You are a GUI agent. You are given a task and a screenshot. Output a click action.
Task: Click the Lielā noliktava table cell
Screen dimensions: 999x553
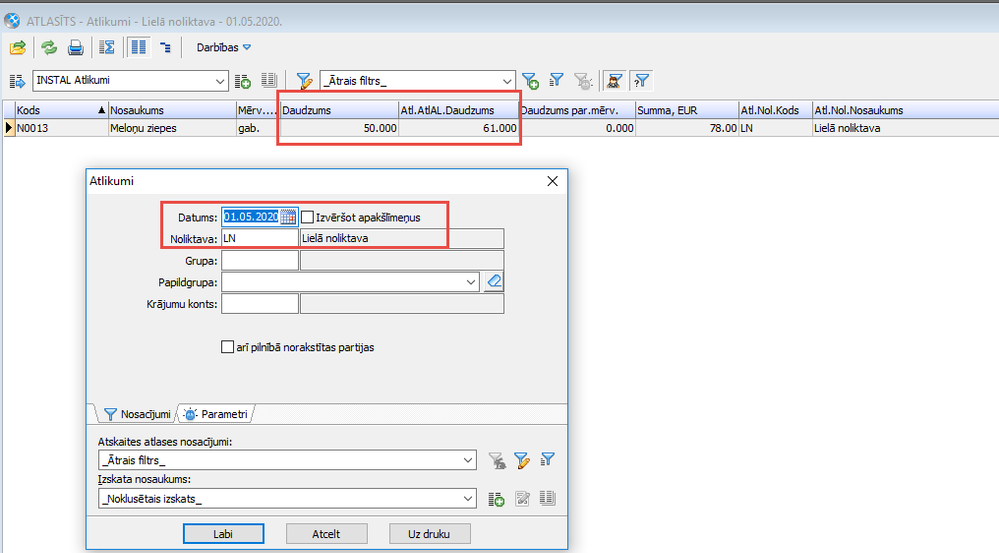[905, 128]
